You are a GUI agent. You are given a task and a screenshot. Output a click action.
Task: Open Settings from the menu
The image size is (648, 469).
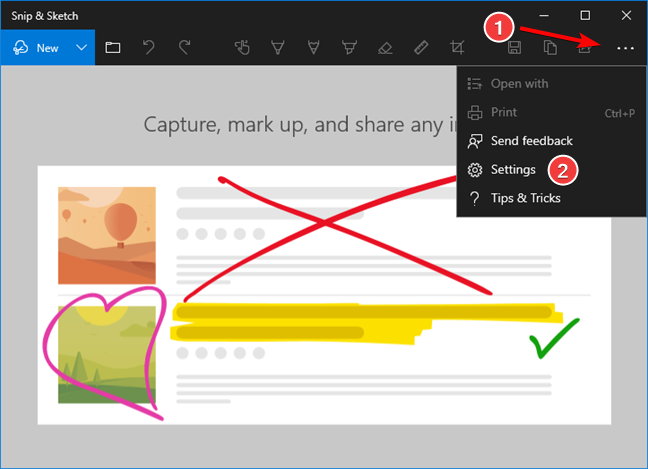pos(512,170)
